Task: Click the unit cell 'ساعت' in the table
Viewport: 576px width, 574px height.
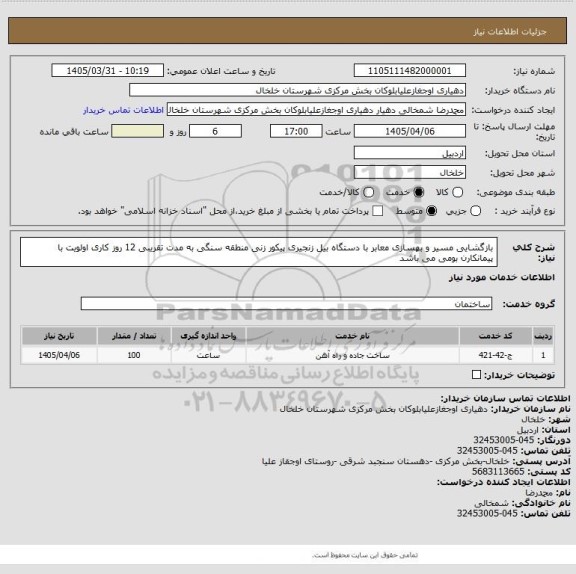Action: tap(208, 355)
